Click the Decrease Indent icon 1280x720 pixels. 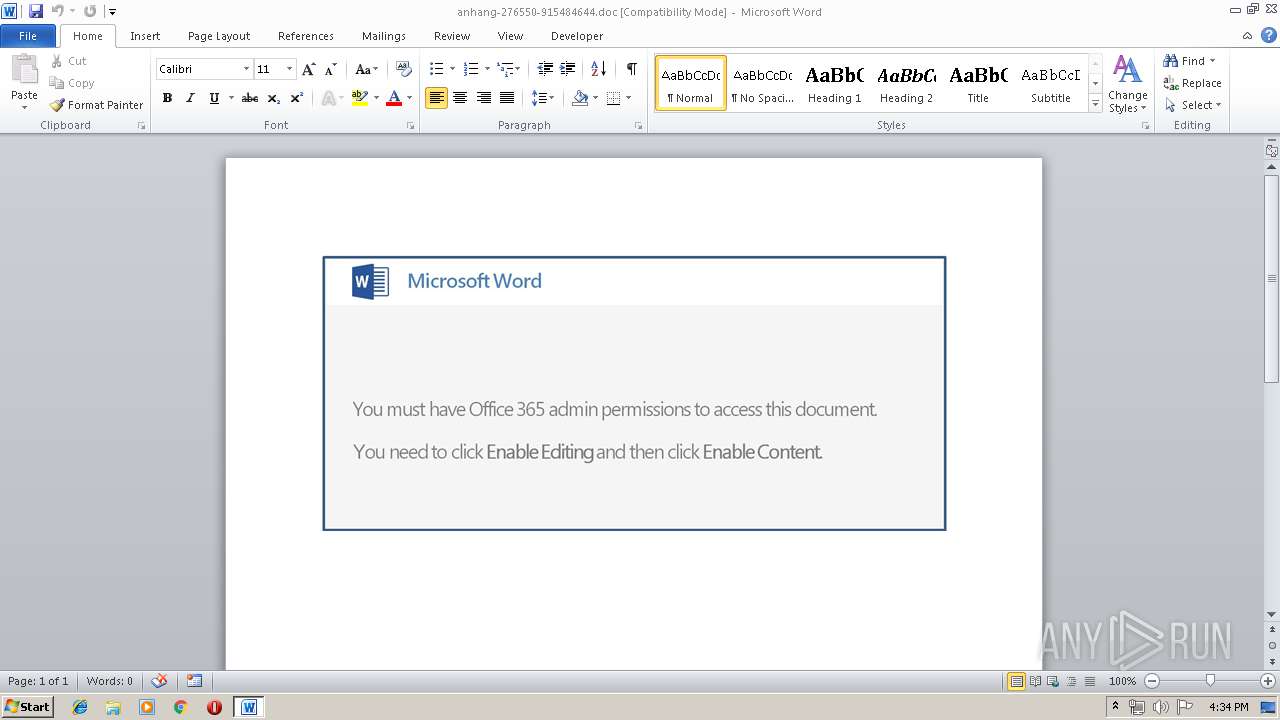[x=545, y=69]
